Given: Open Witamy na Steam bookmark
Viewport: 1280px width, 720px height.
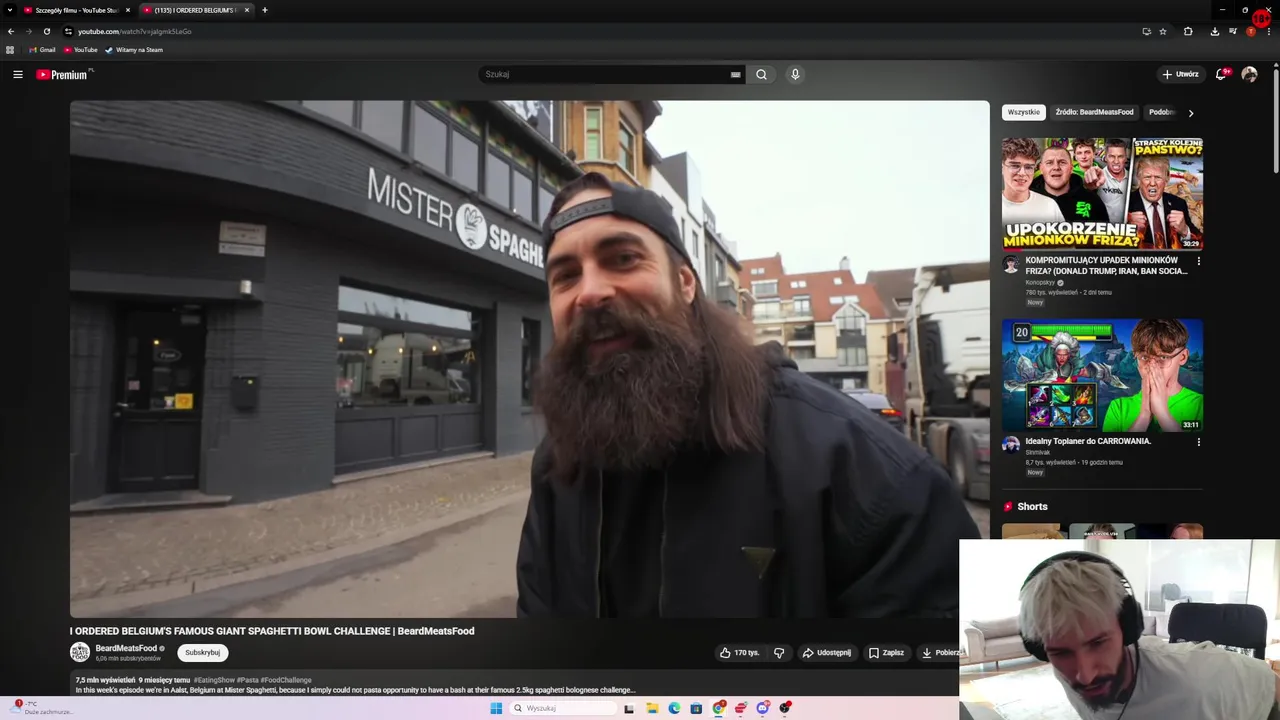Looking at the screenshot, I should (134, 49).
